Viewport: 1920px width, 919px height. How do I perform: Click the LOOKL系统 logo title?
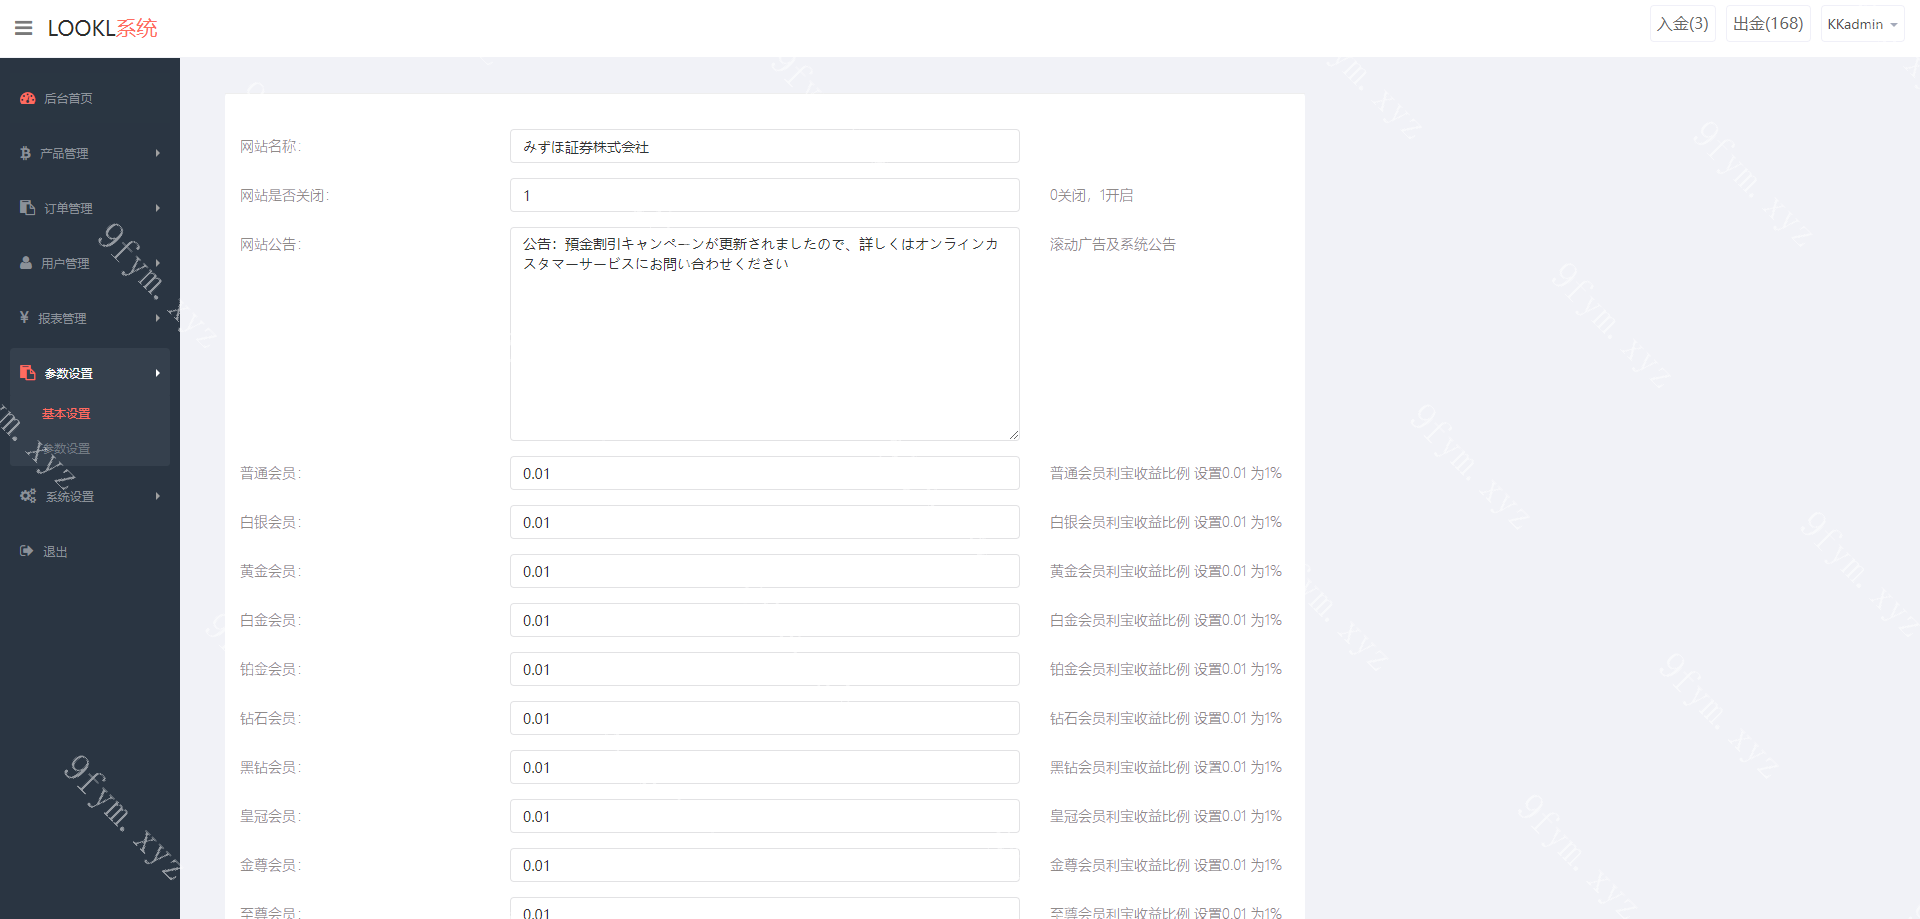tap(102, 28)
